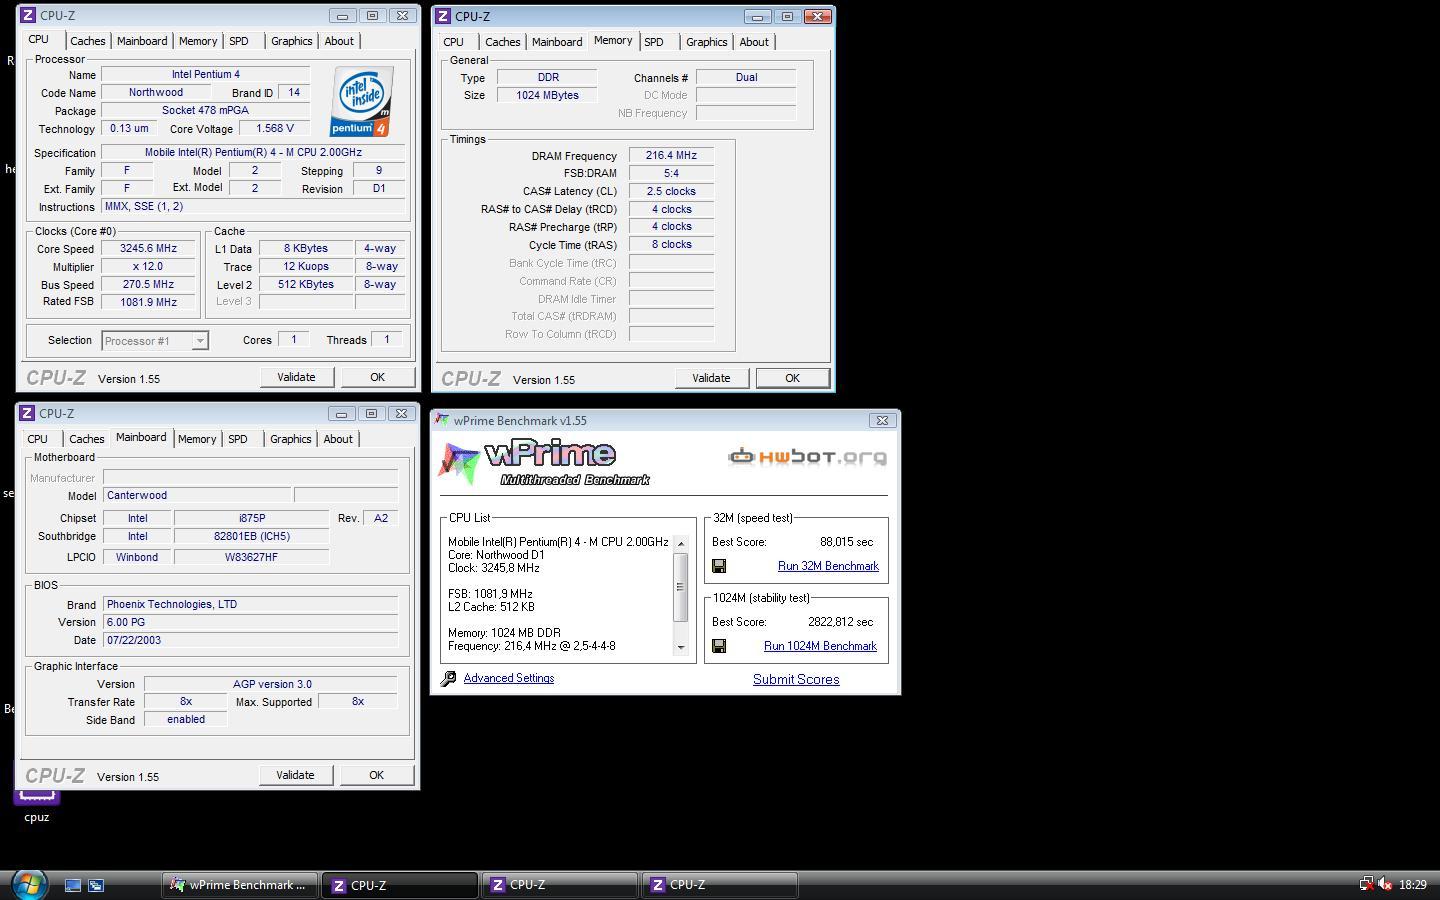
Task: Click the muted volume tray icon
Action: (x=1385, y=884)
